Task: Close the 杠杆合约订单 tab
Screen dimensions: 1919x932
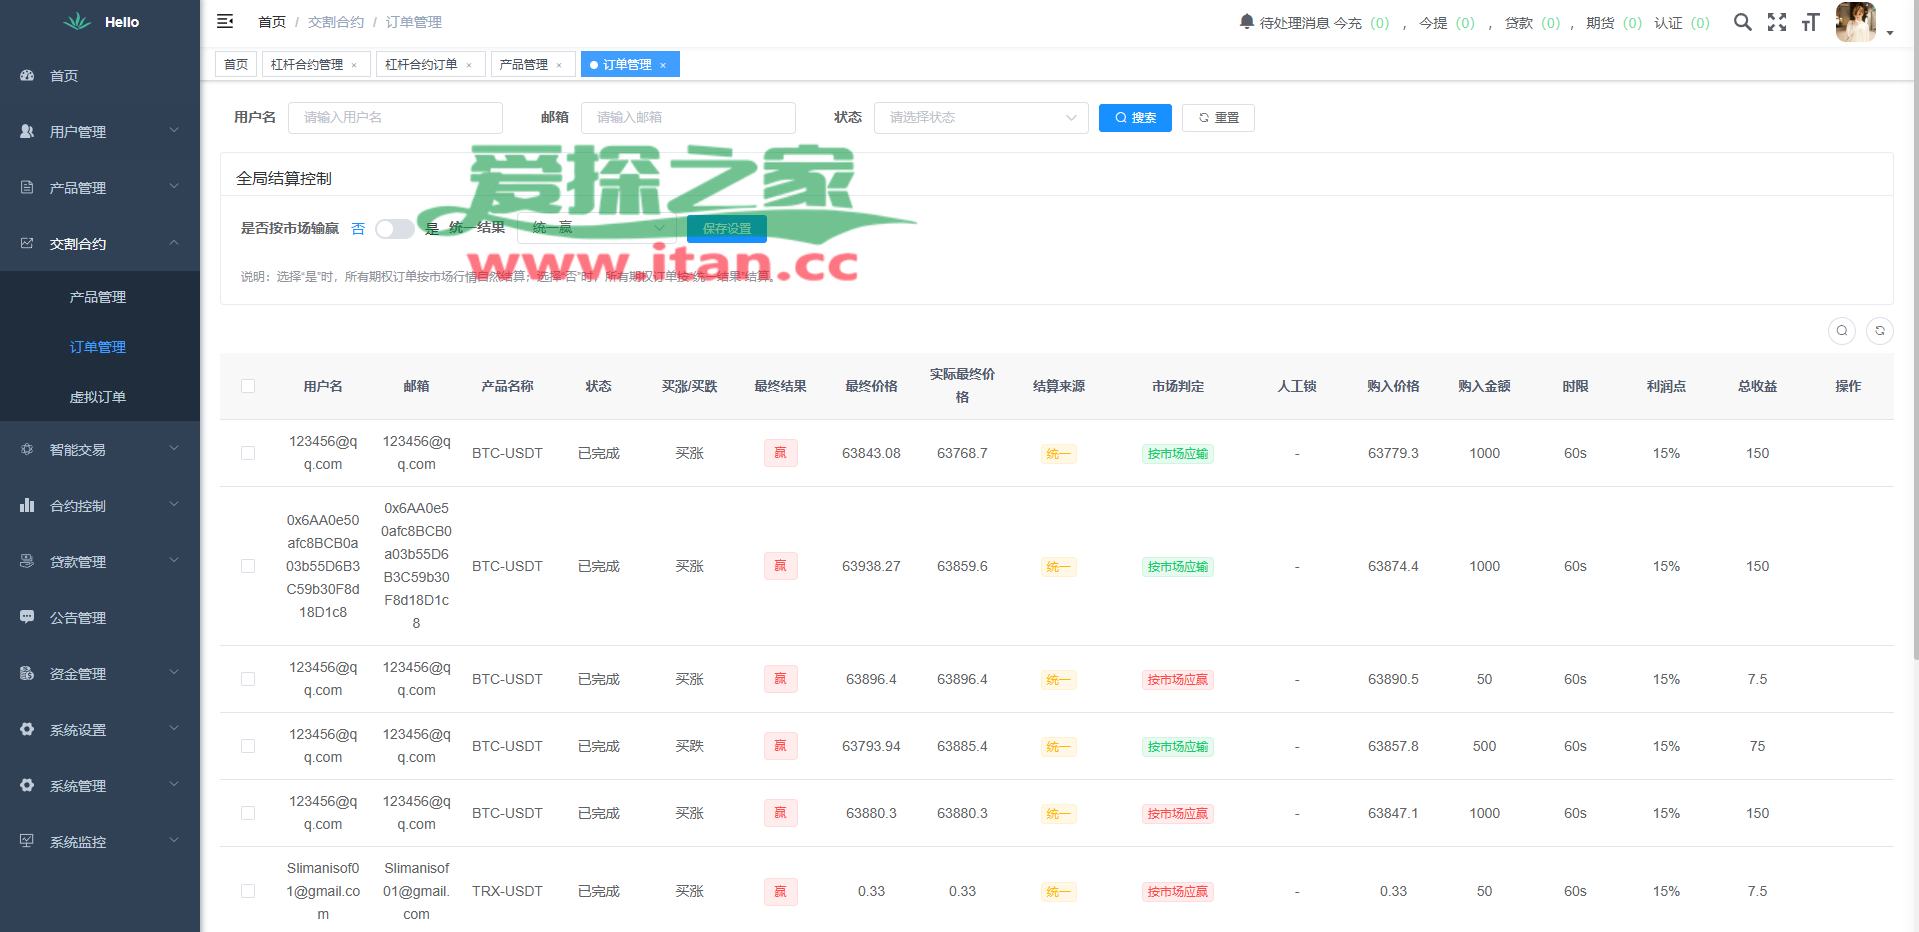Action: 469,65
